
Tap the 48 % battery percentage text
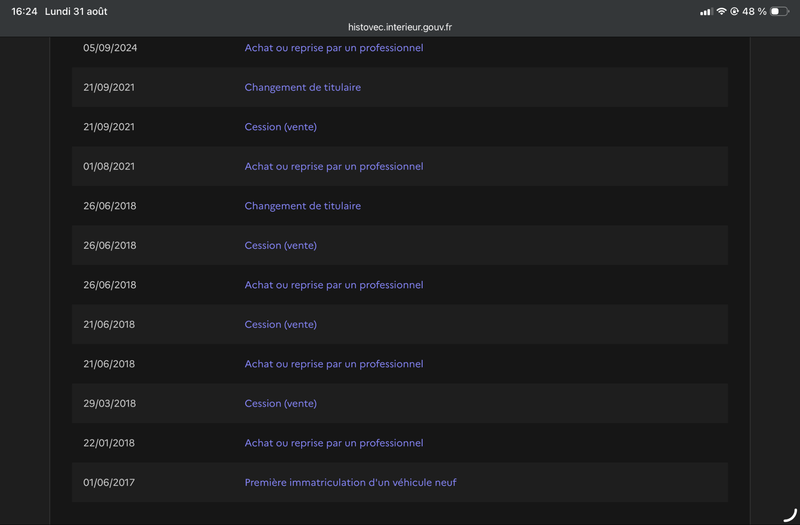pos(754,11)
